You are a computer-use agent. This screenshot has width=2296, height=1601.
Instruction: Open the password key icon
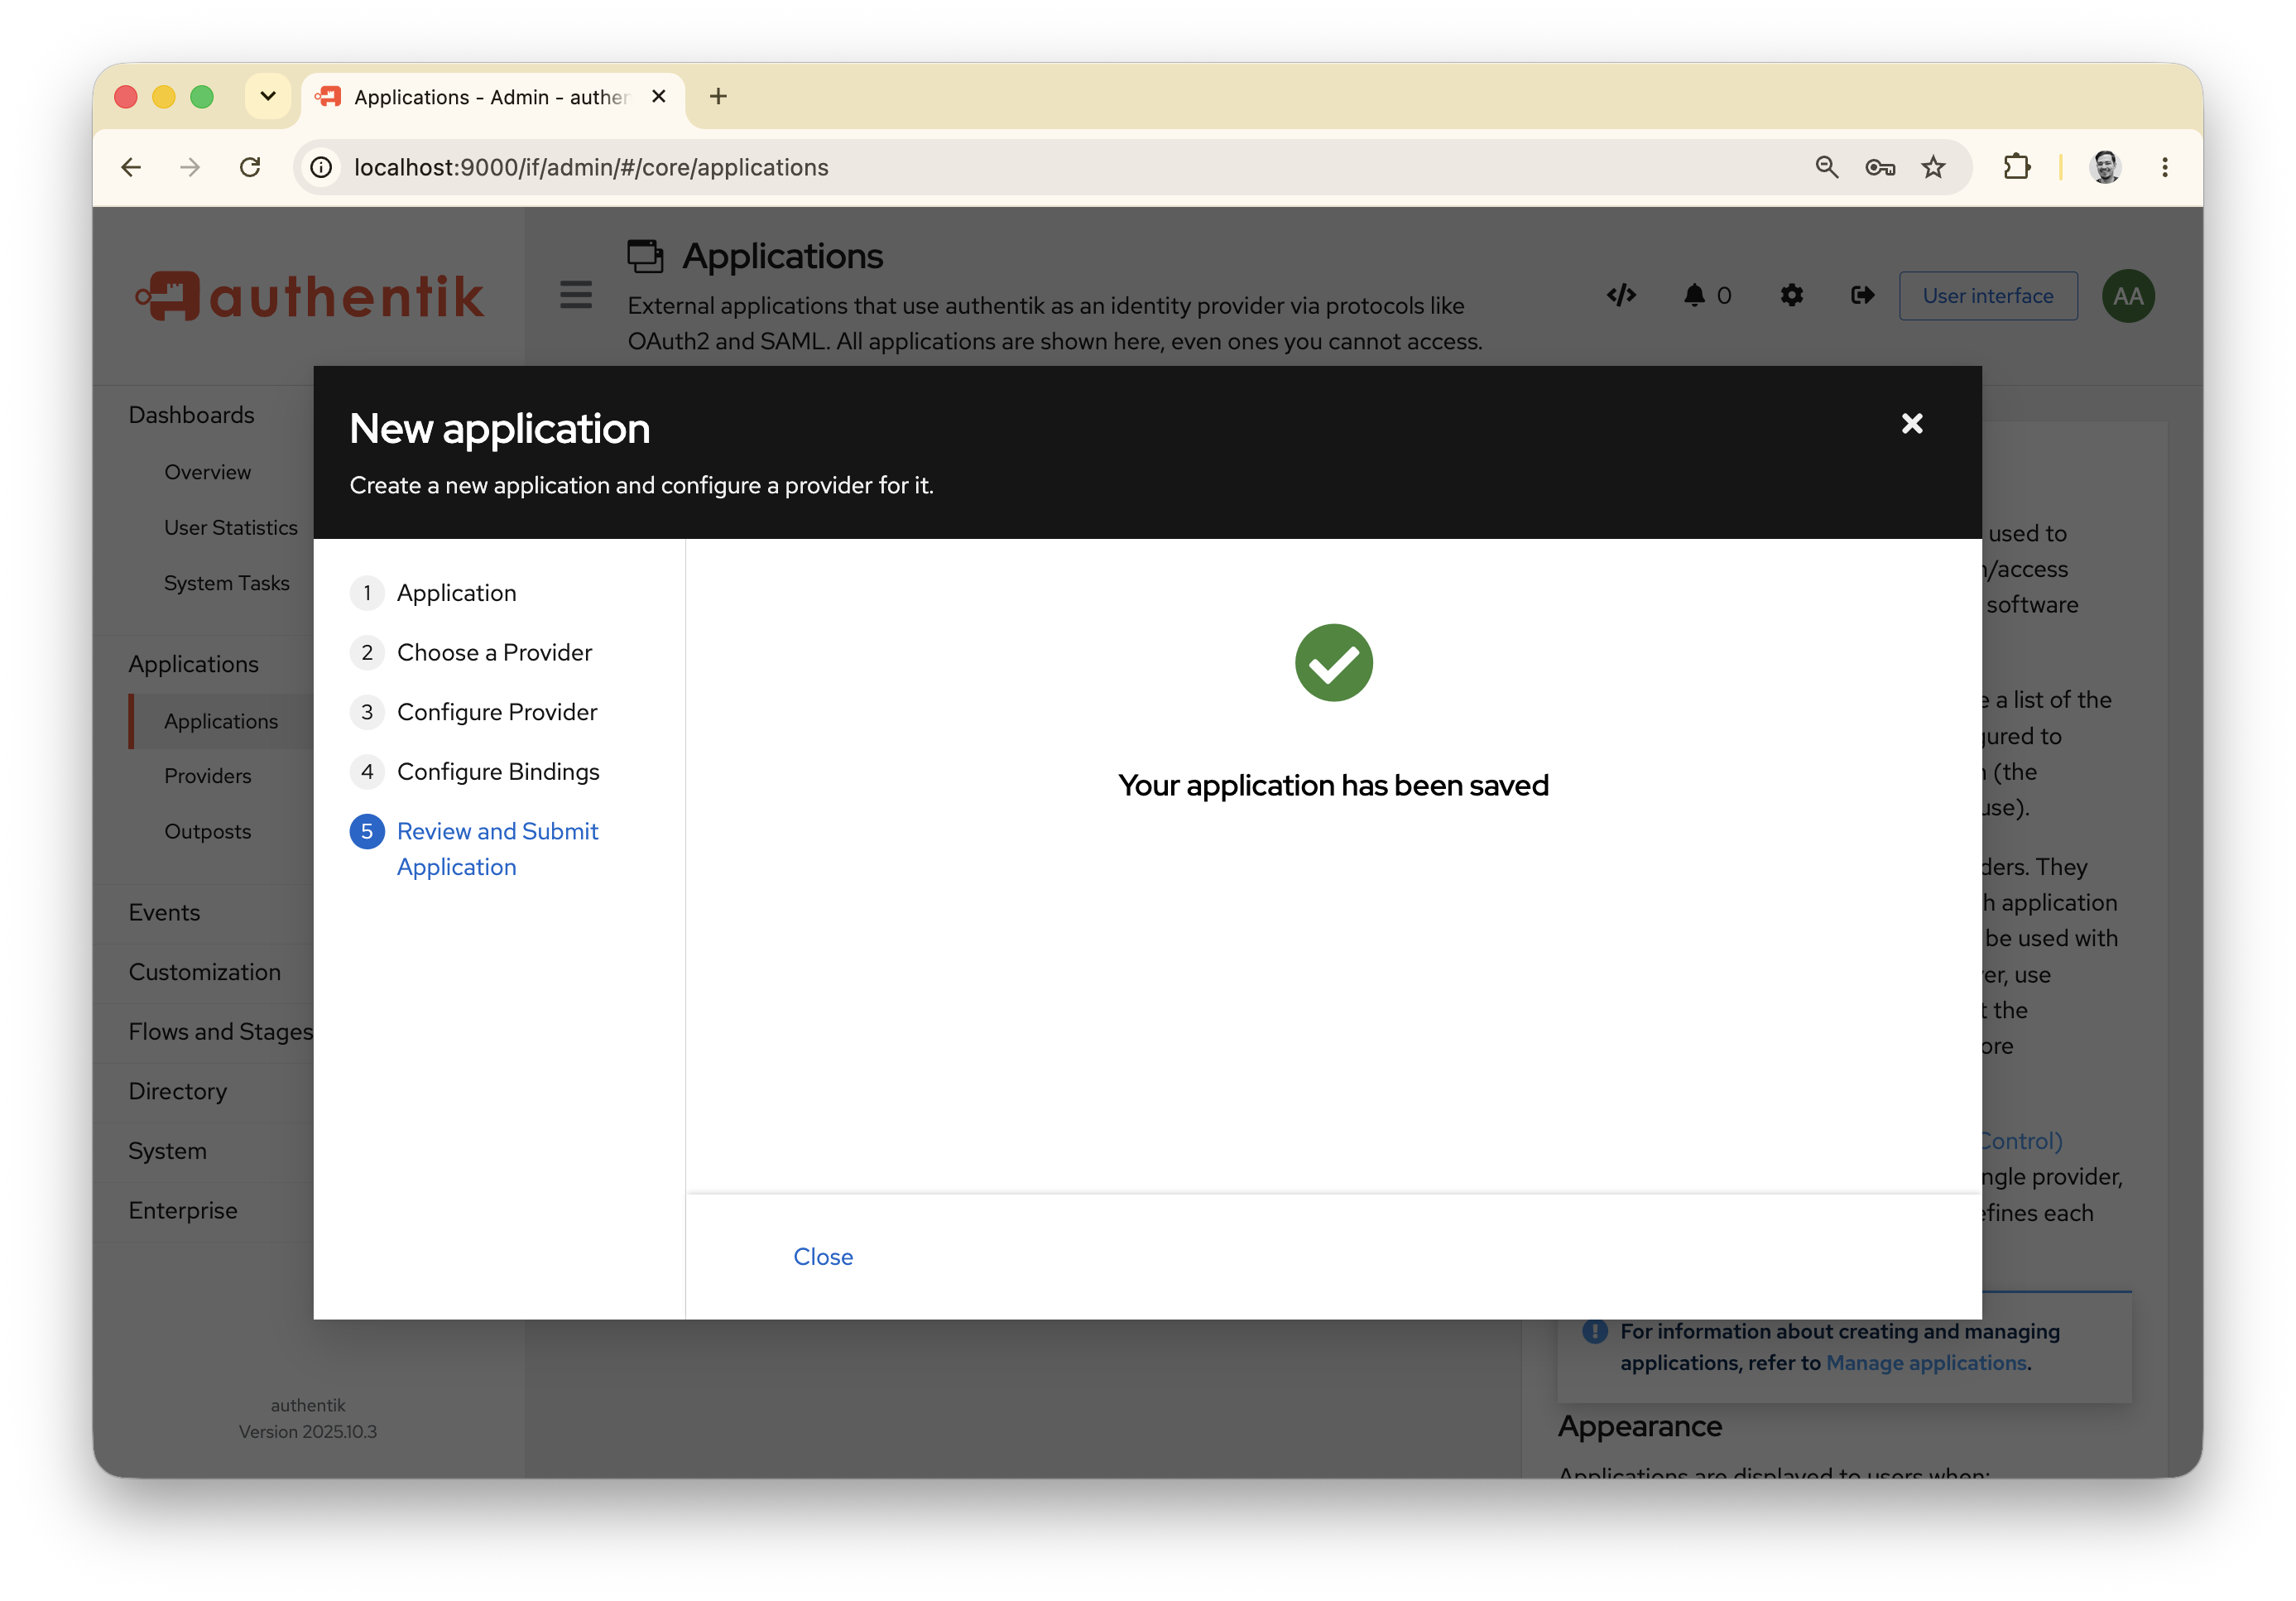pyautogui.click(x=1880, y=167)
